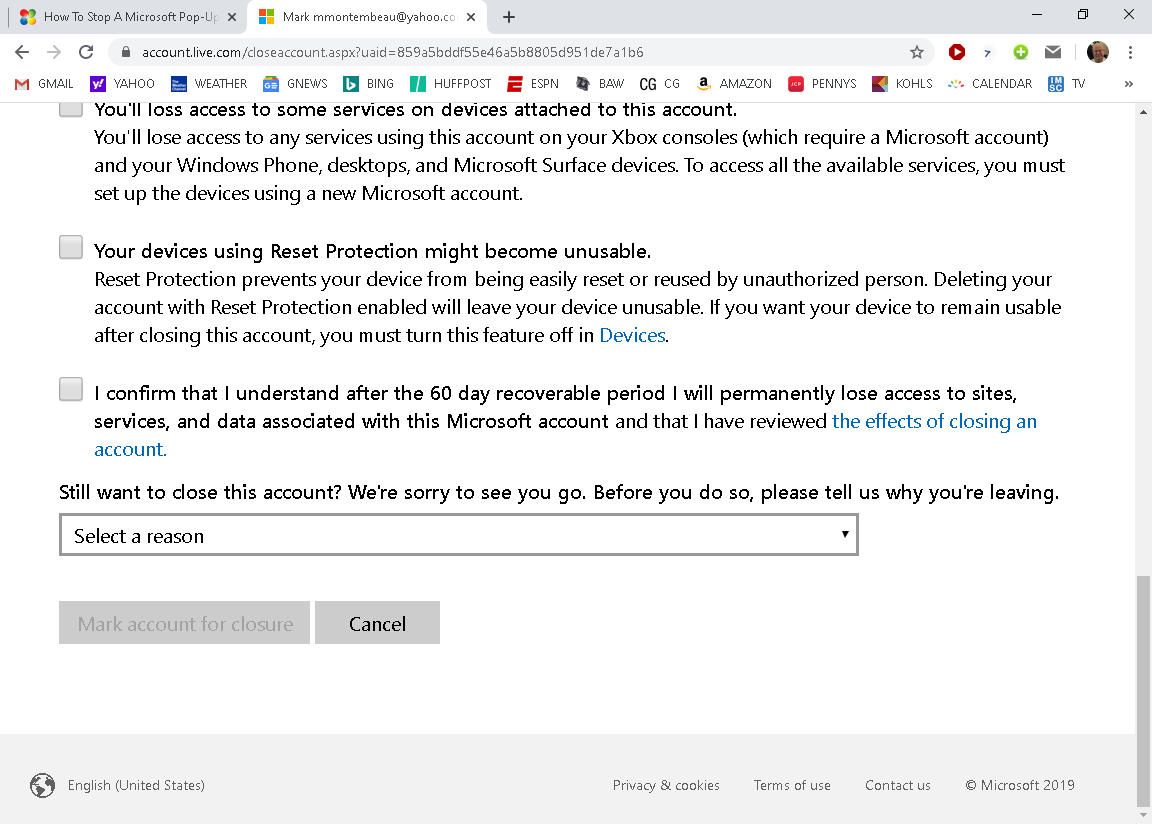Open the GMAIL bookmark

click(44, 84)
